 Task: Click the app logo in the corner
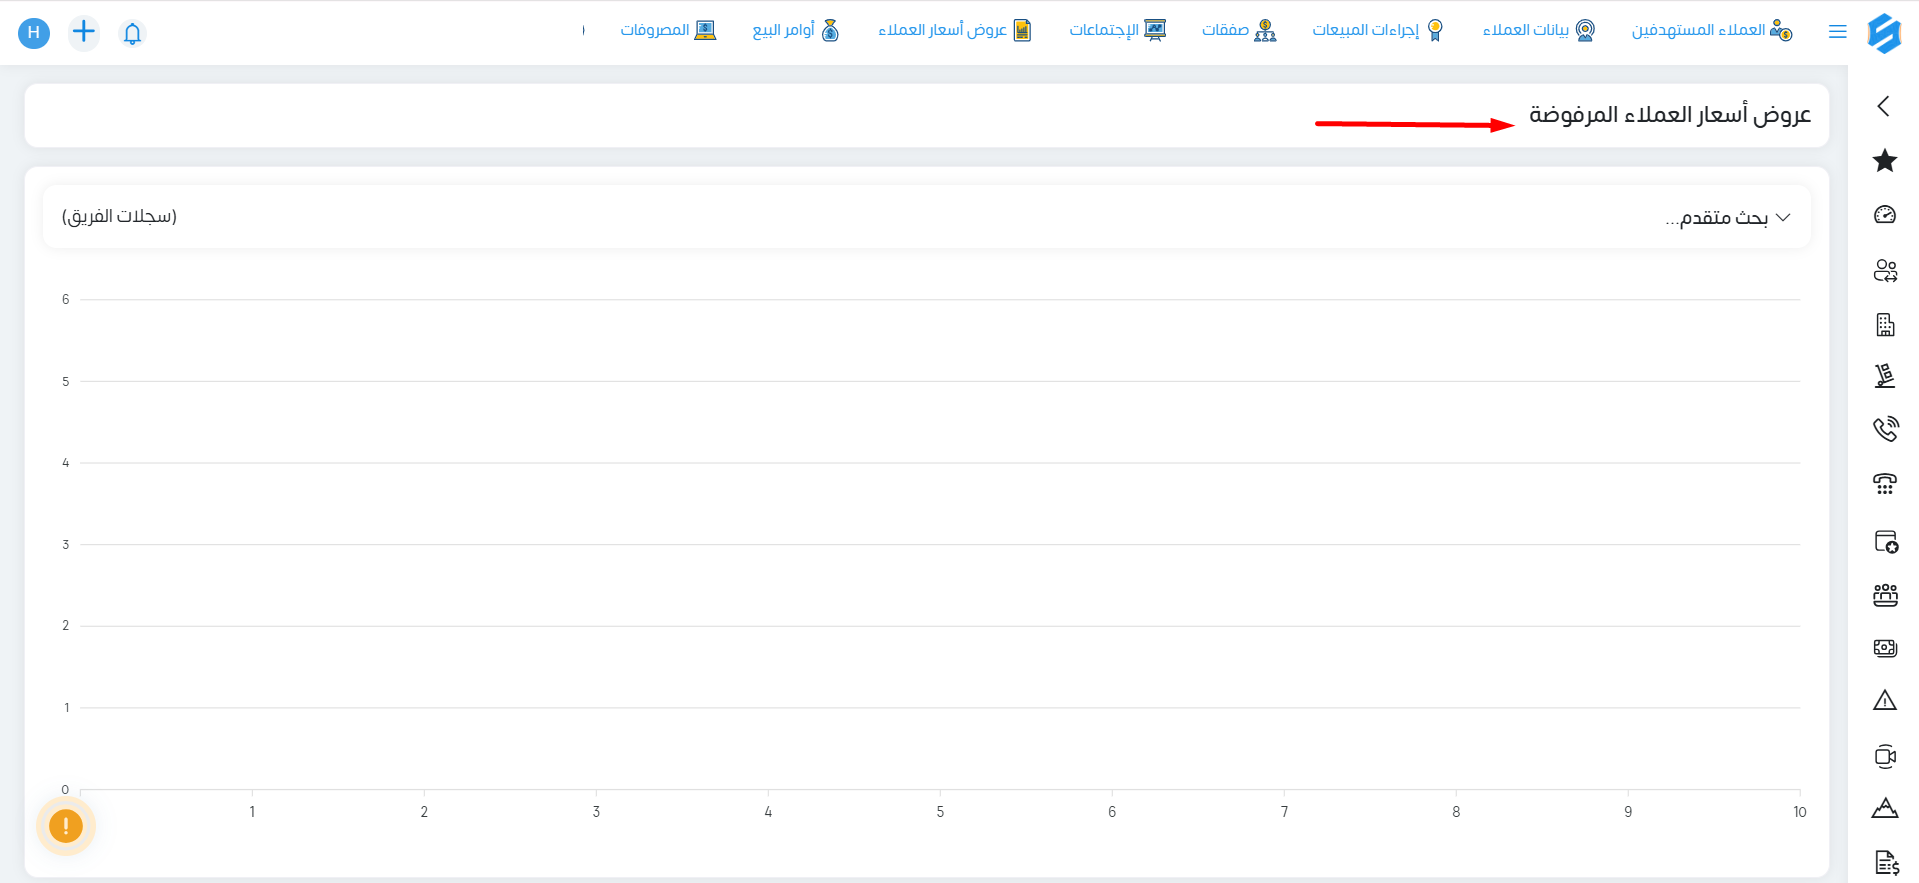(1884, 33)
